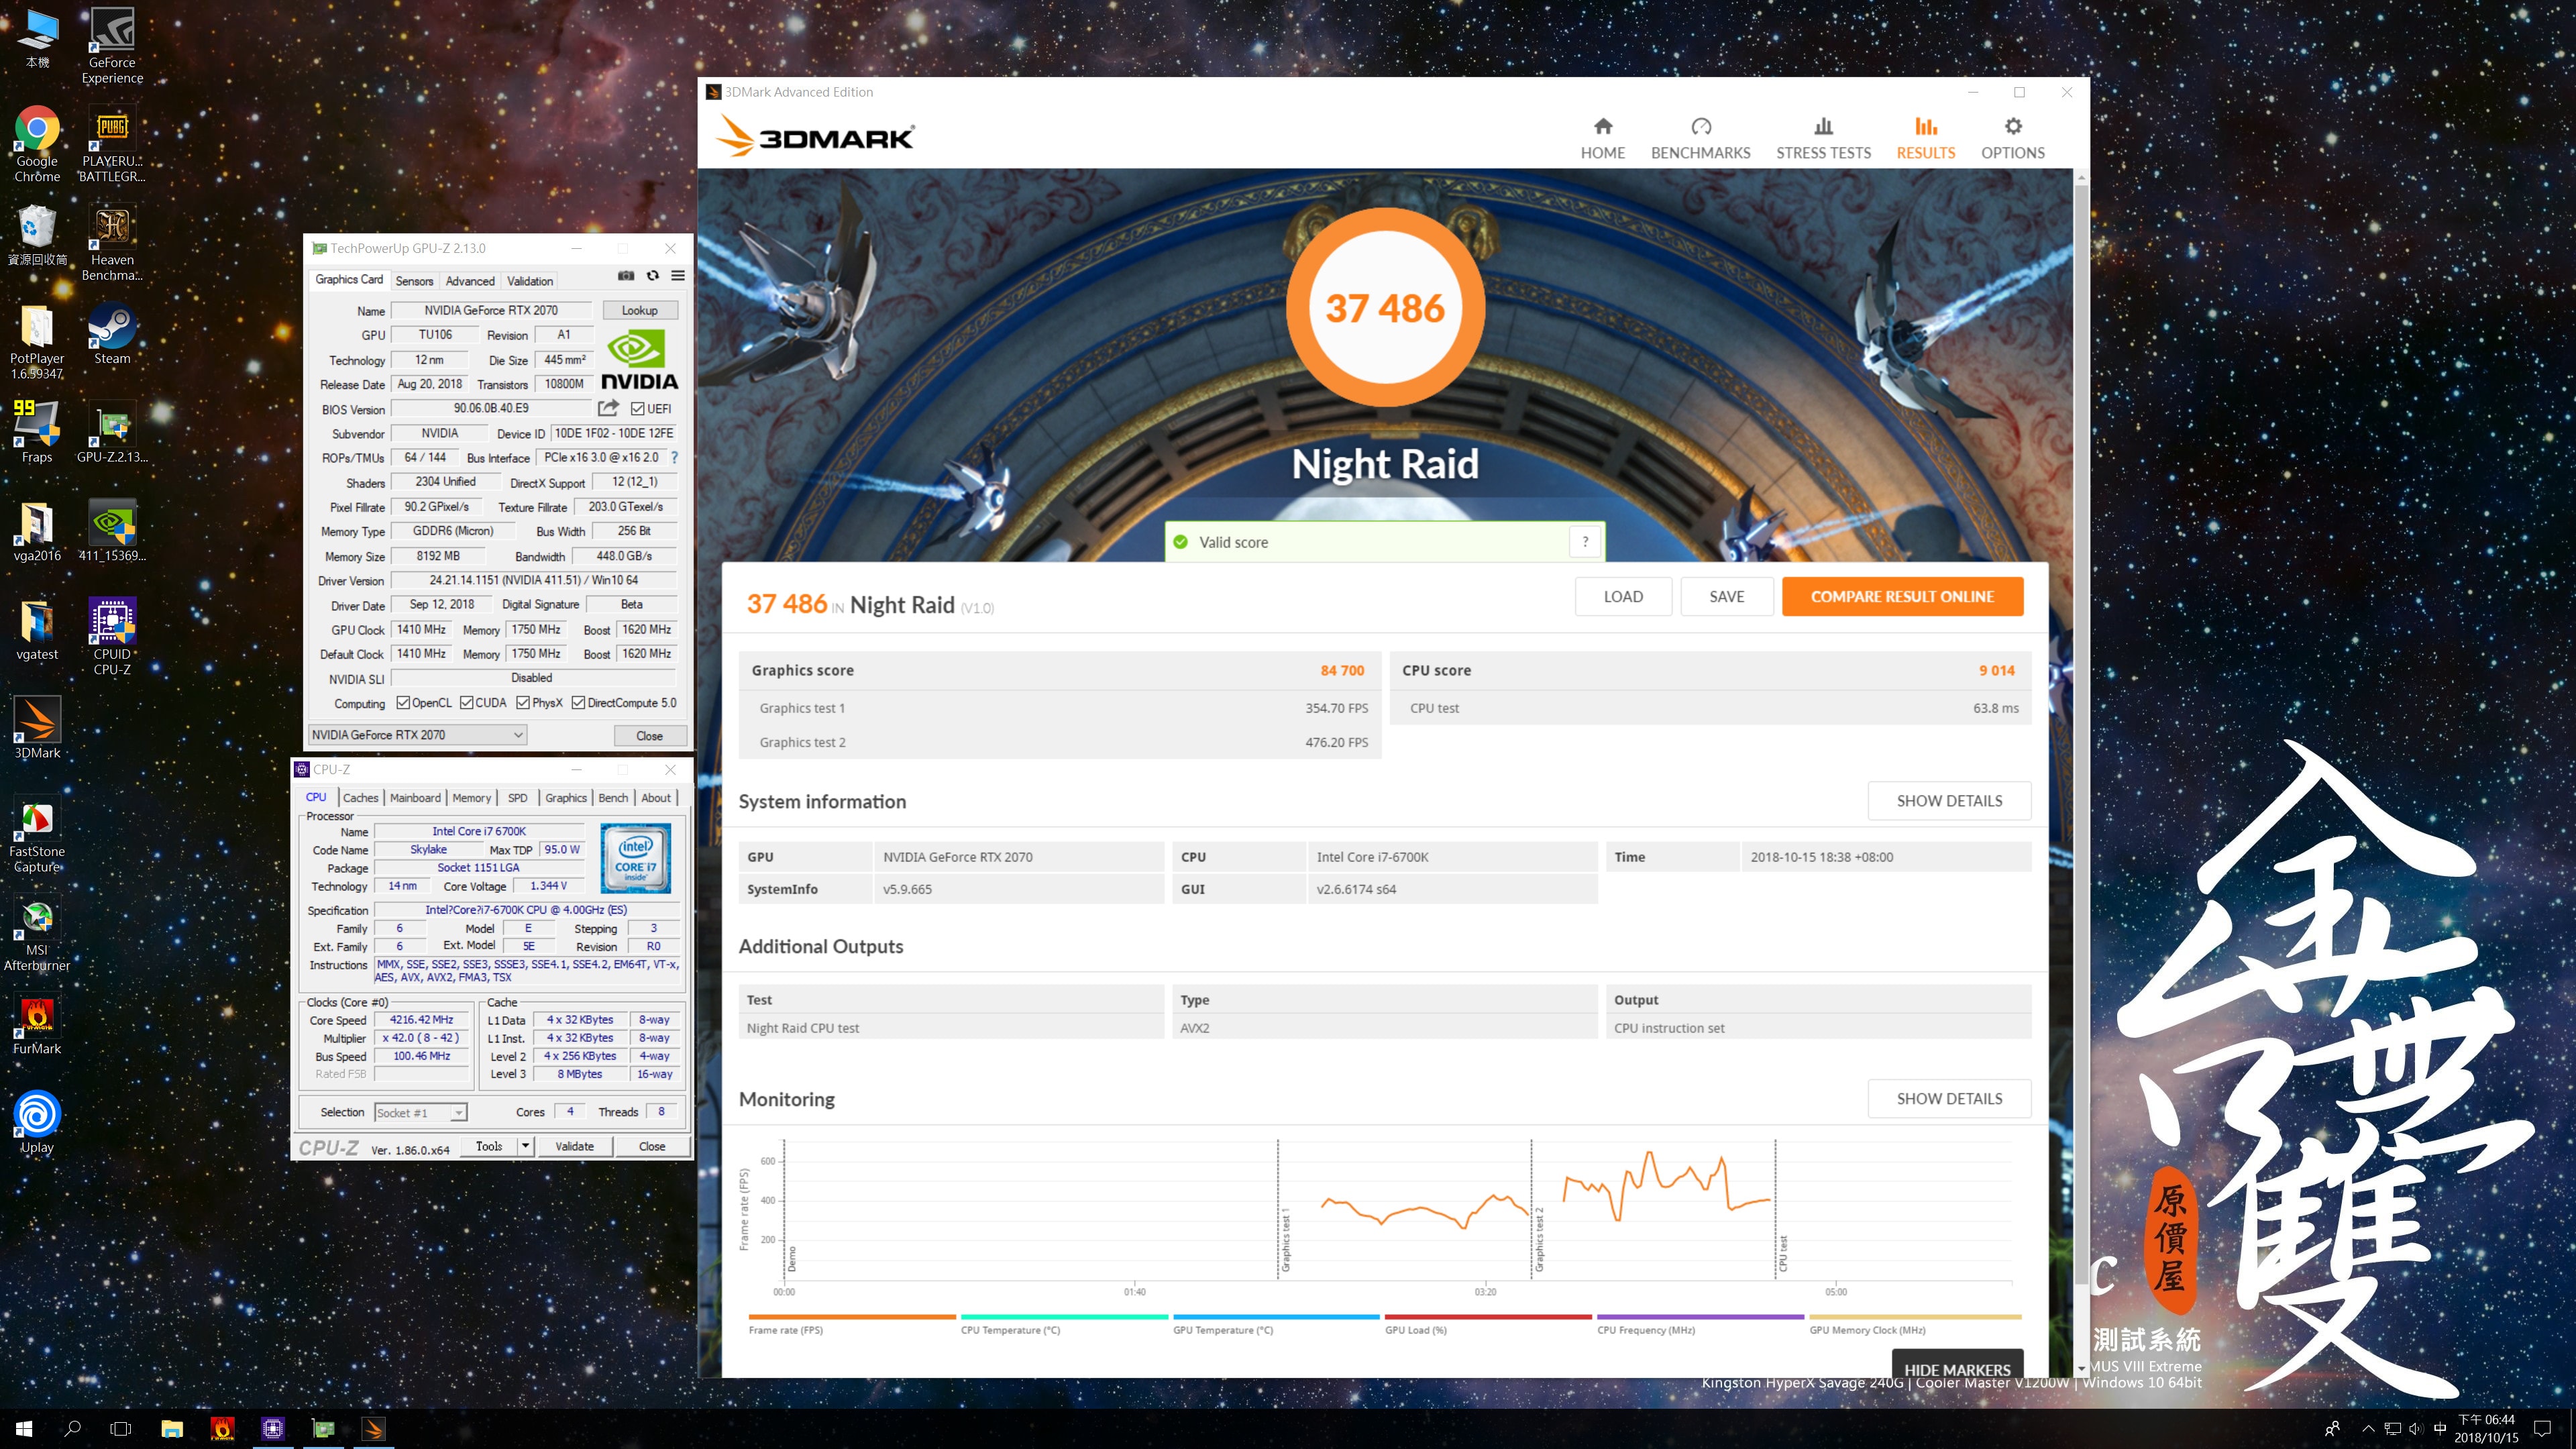Switch to CPU-Z About tab
This screenshot has height=1449, width=2576.
coord(656,798)
